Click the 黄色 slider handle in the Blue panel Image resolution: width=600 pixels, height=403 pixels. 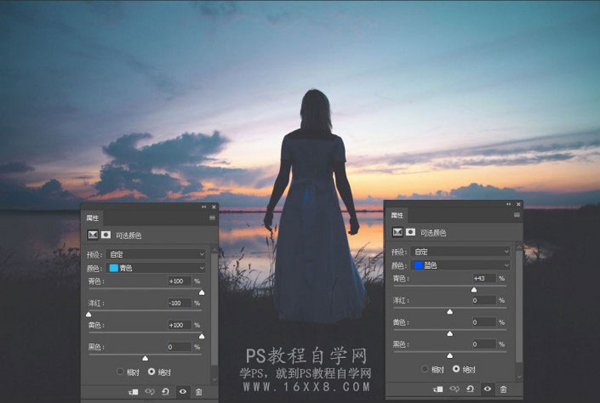tap(450, 334)
